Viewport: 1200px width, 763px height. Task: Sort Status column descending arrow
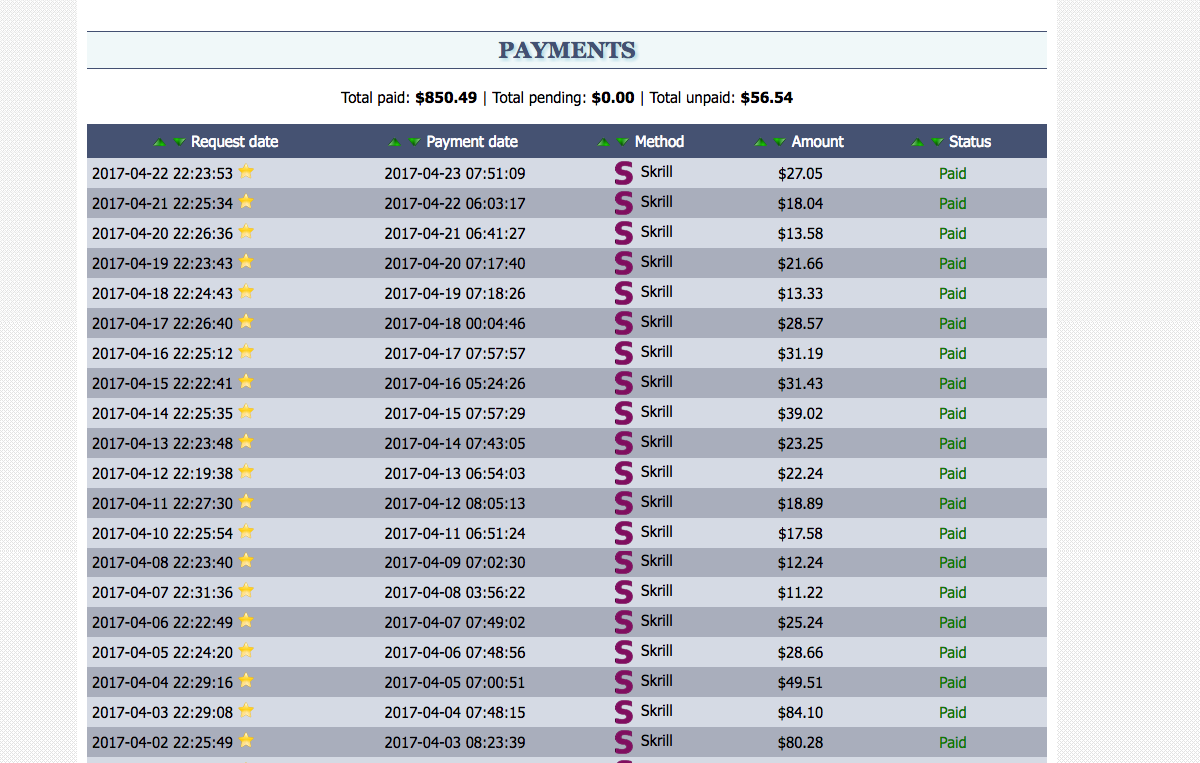click(x=938, y=142)
